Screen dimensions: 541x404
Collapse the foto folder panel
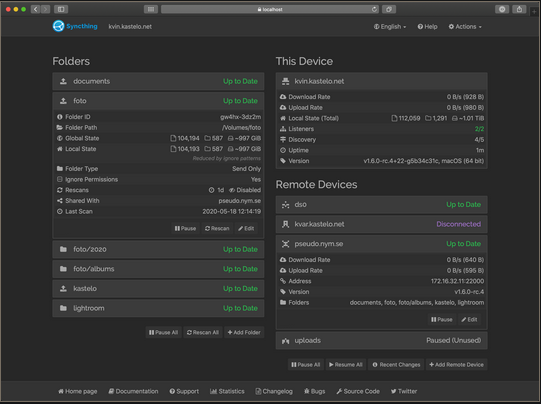coord(158,101)
